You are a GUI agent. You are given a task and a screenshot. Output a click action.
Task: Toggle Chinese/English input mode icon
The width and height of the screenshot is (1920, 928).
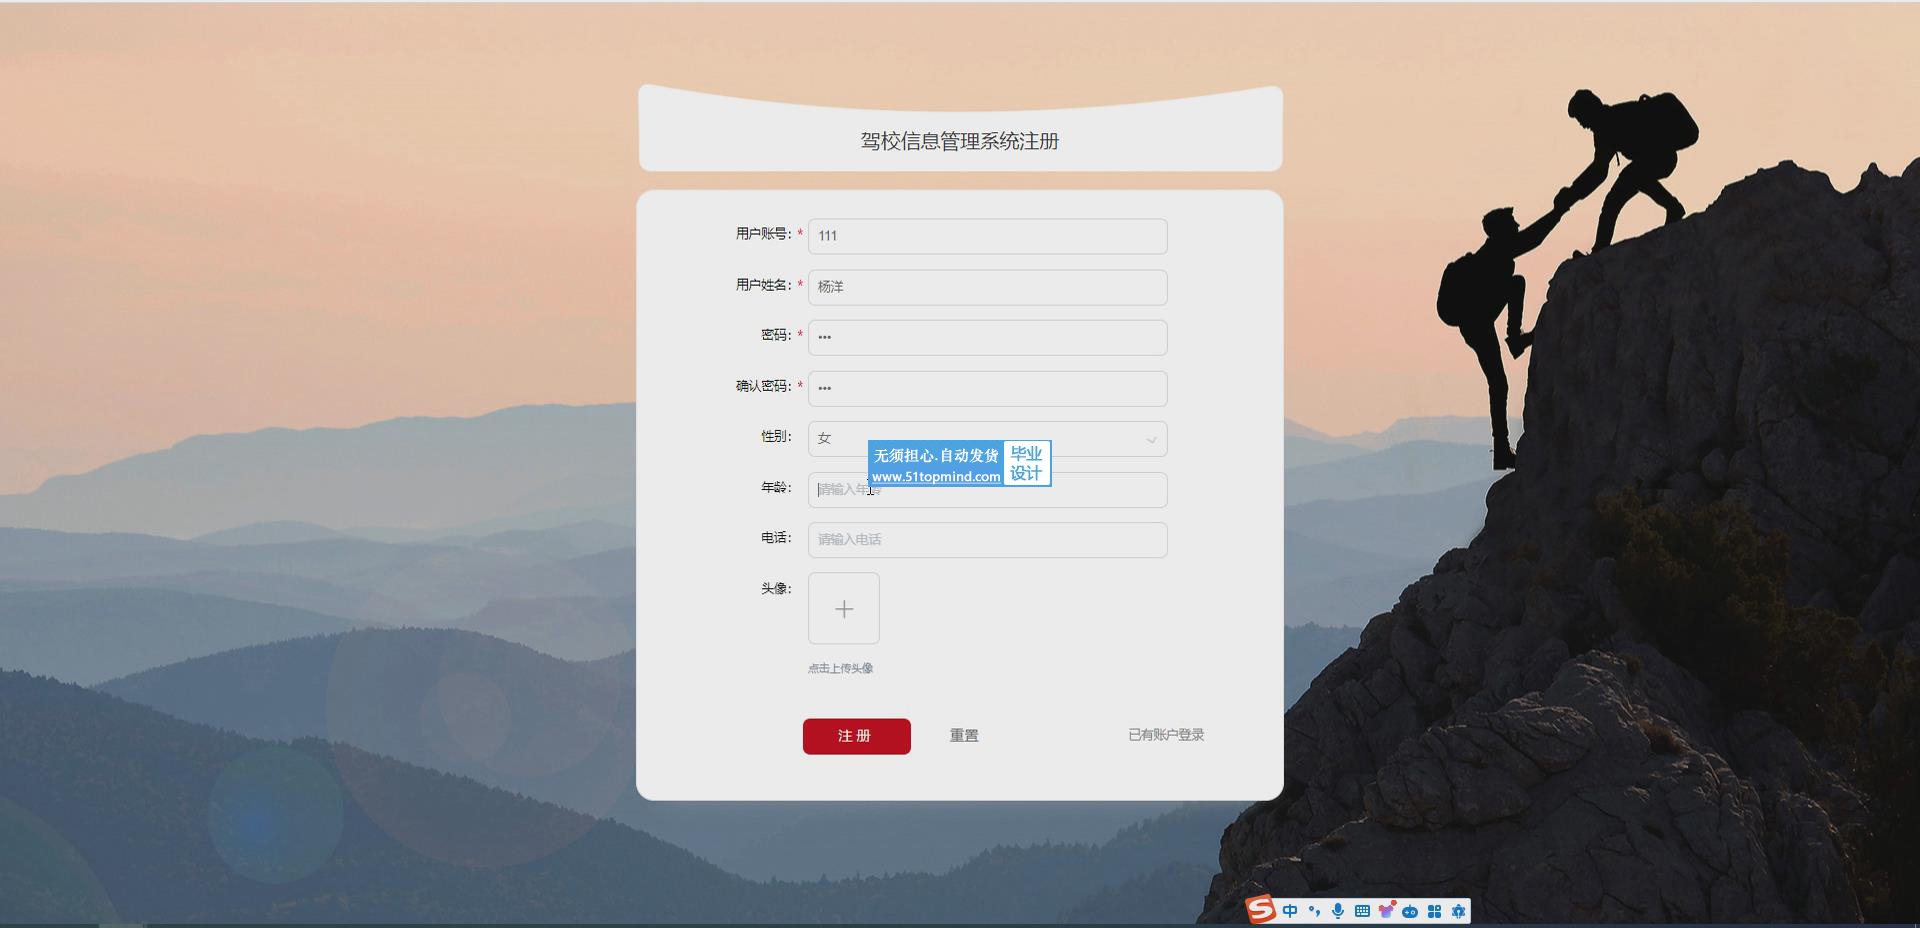[x=1290, y=911]
